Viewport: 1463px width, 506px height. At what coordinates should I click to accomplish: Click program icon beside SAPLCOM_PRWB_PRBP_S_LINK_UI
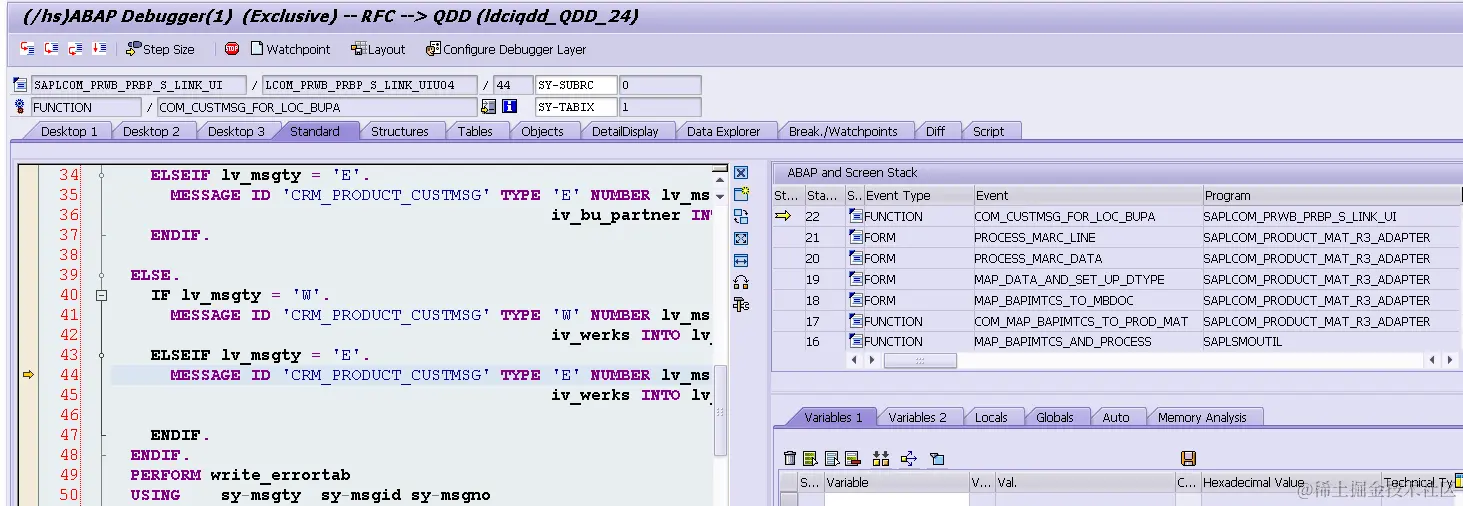pos(20,86)
